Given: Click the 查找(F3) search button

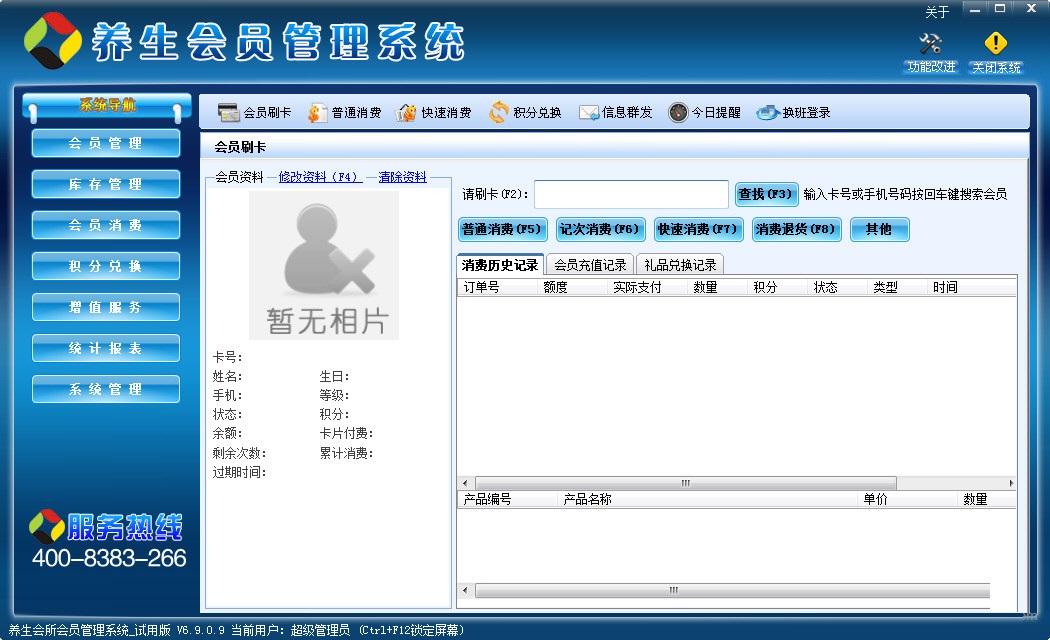Looking at the screenshot, I should pyautogui.click(x=766, y=194).
